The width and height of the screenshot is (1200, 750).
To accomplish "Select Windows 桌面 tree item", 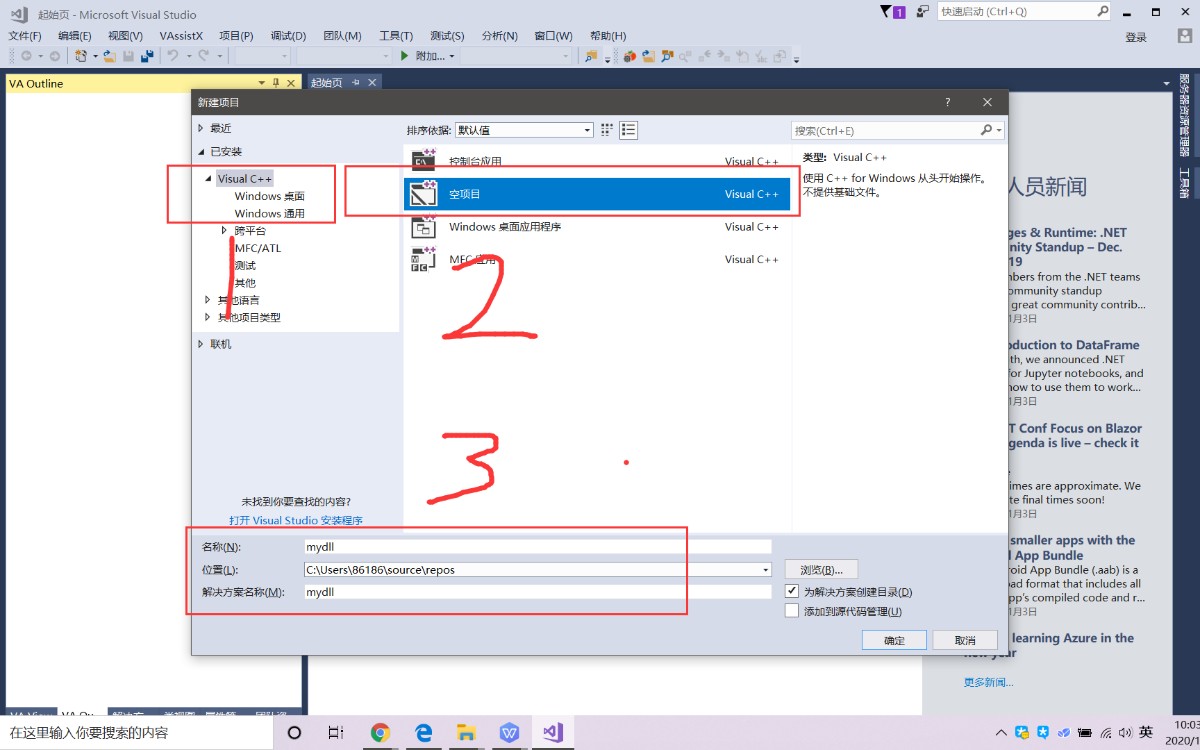I will click(270, 196).
